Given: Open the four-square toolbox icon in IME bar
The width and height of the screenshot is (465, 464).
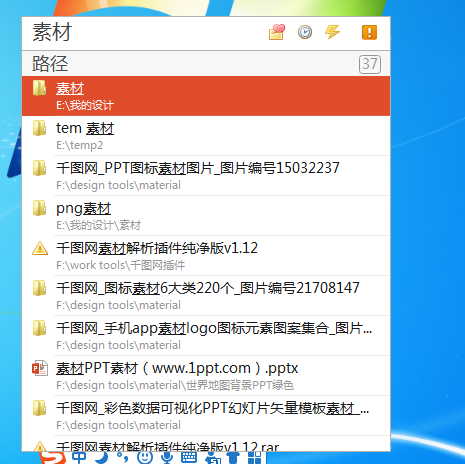Looking at the screenshot, I should pos(255,458).
